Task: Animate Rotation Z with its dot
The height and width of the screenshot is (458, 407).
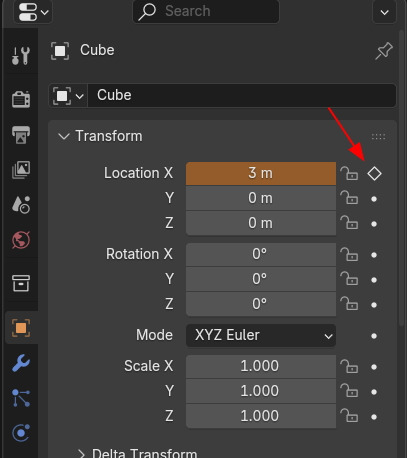Action: tap(374, 305)
